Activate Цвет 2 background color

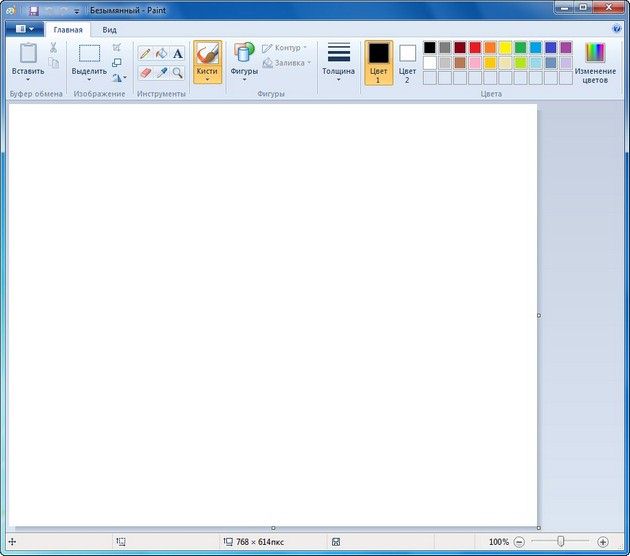[407, 63]
